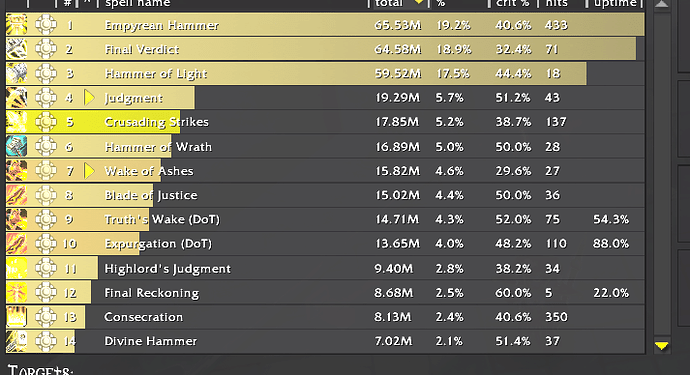The height and width of the screenshot is (375, 690).
Task: Click the Consecration spell icon
Action: (16, 317)
